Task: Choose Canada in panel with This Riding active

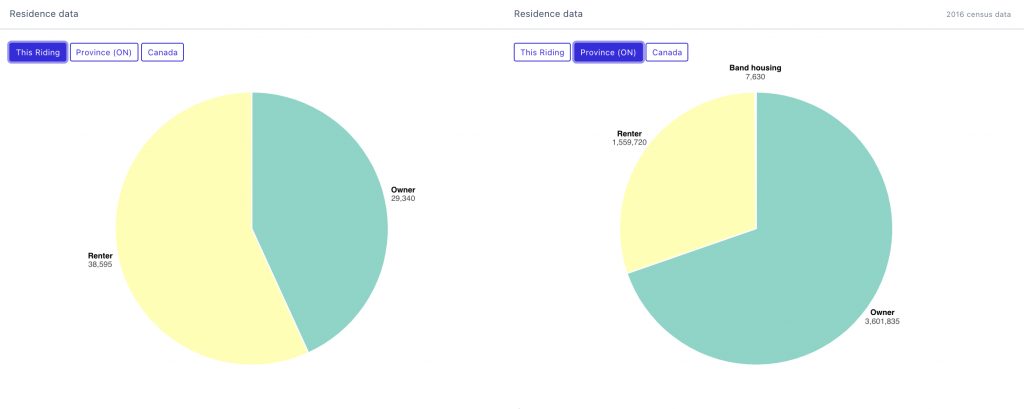Action: (162, 52)
